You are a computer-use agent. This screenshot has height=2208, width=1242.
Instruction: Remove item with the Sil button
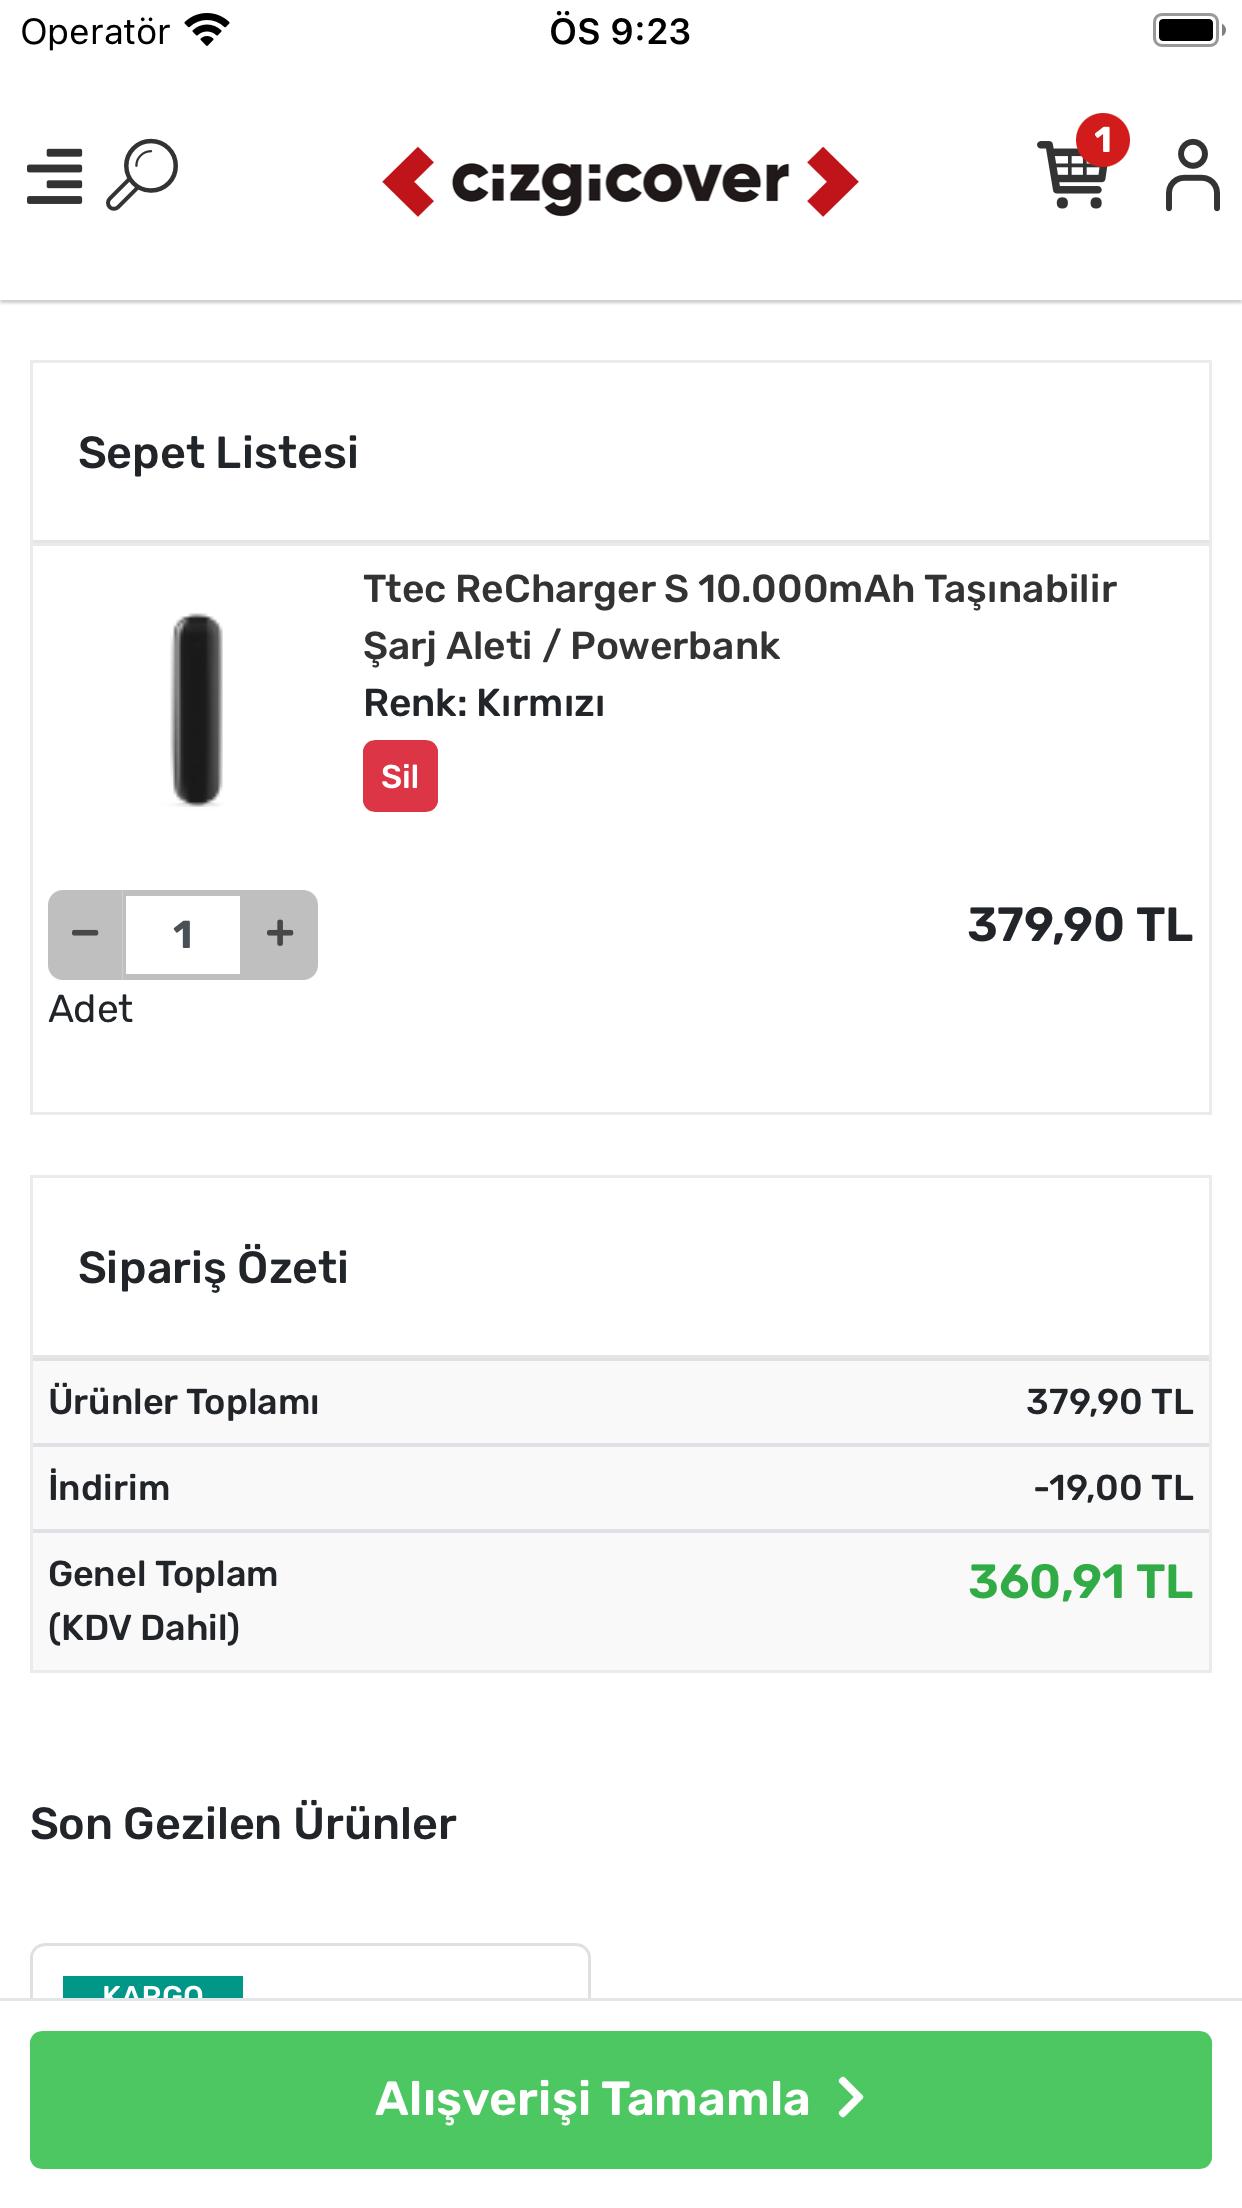click(400, 776)
